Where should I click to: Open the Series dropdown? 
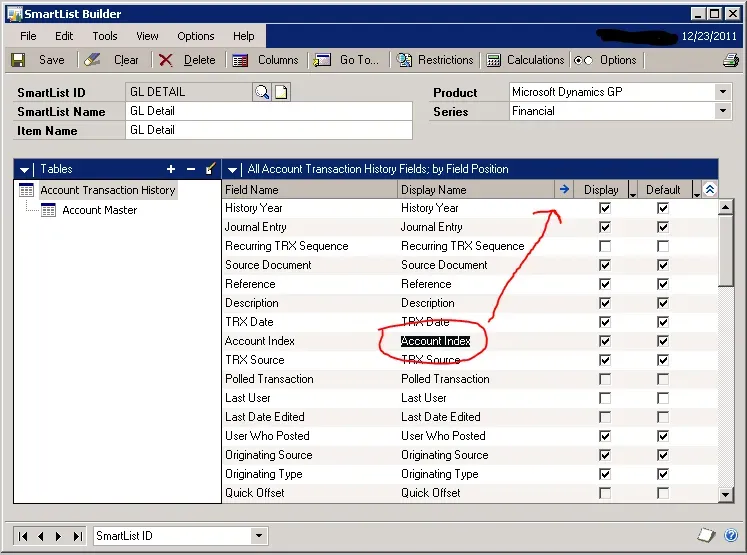[x=723, y=111]
